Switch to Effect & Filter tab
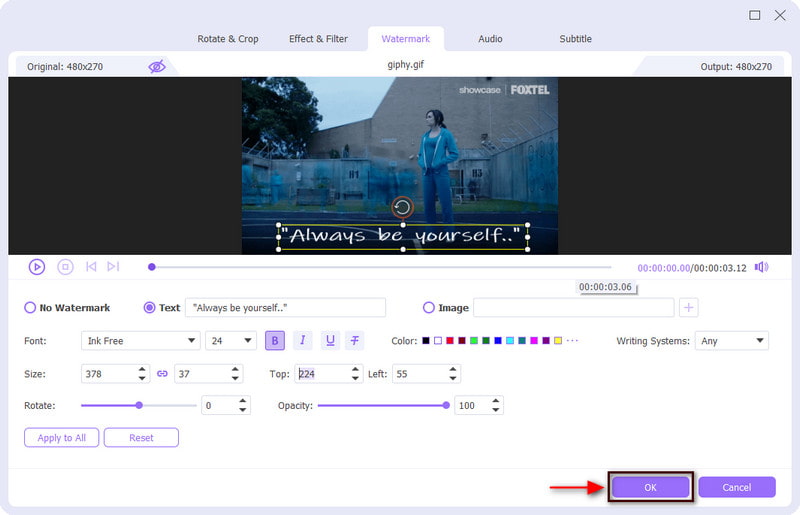800x515 pixels. coord(318,39)
